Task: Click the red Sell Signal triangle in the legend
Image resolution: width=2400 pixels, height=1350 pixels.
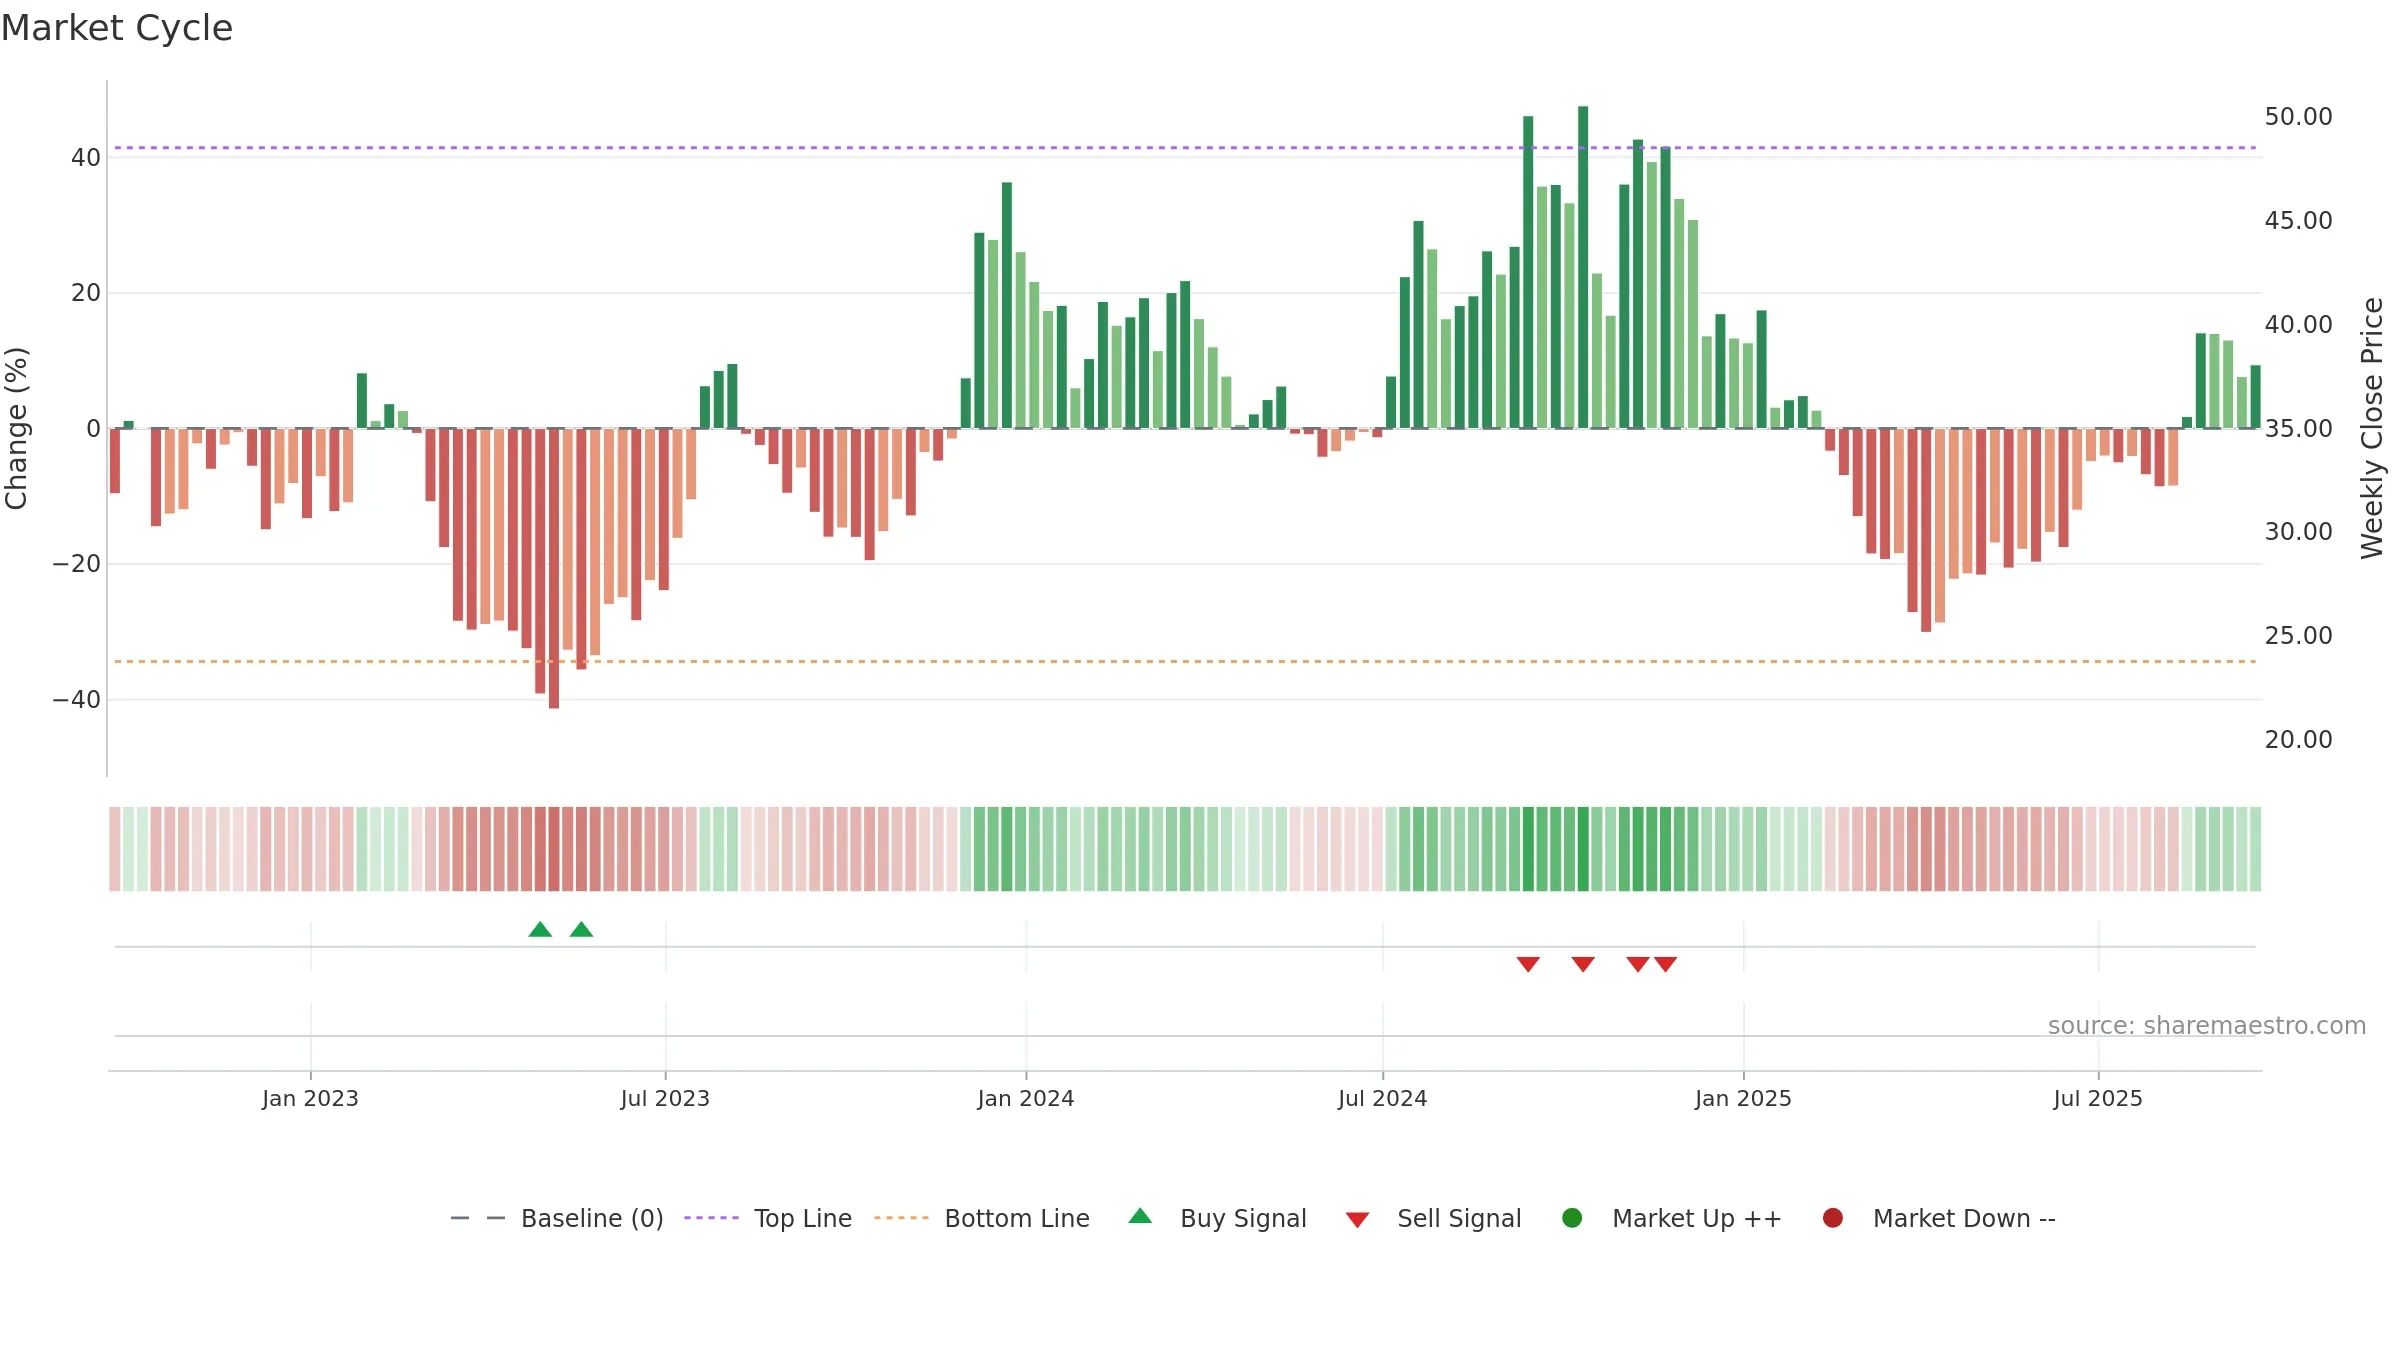Action: 1357,1220
